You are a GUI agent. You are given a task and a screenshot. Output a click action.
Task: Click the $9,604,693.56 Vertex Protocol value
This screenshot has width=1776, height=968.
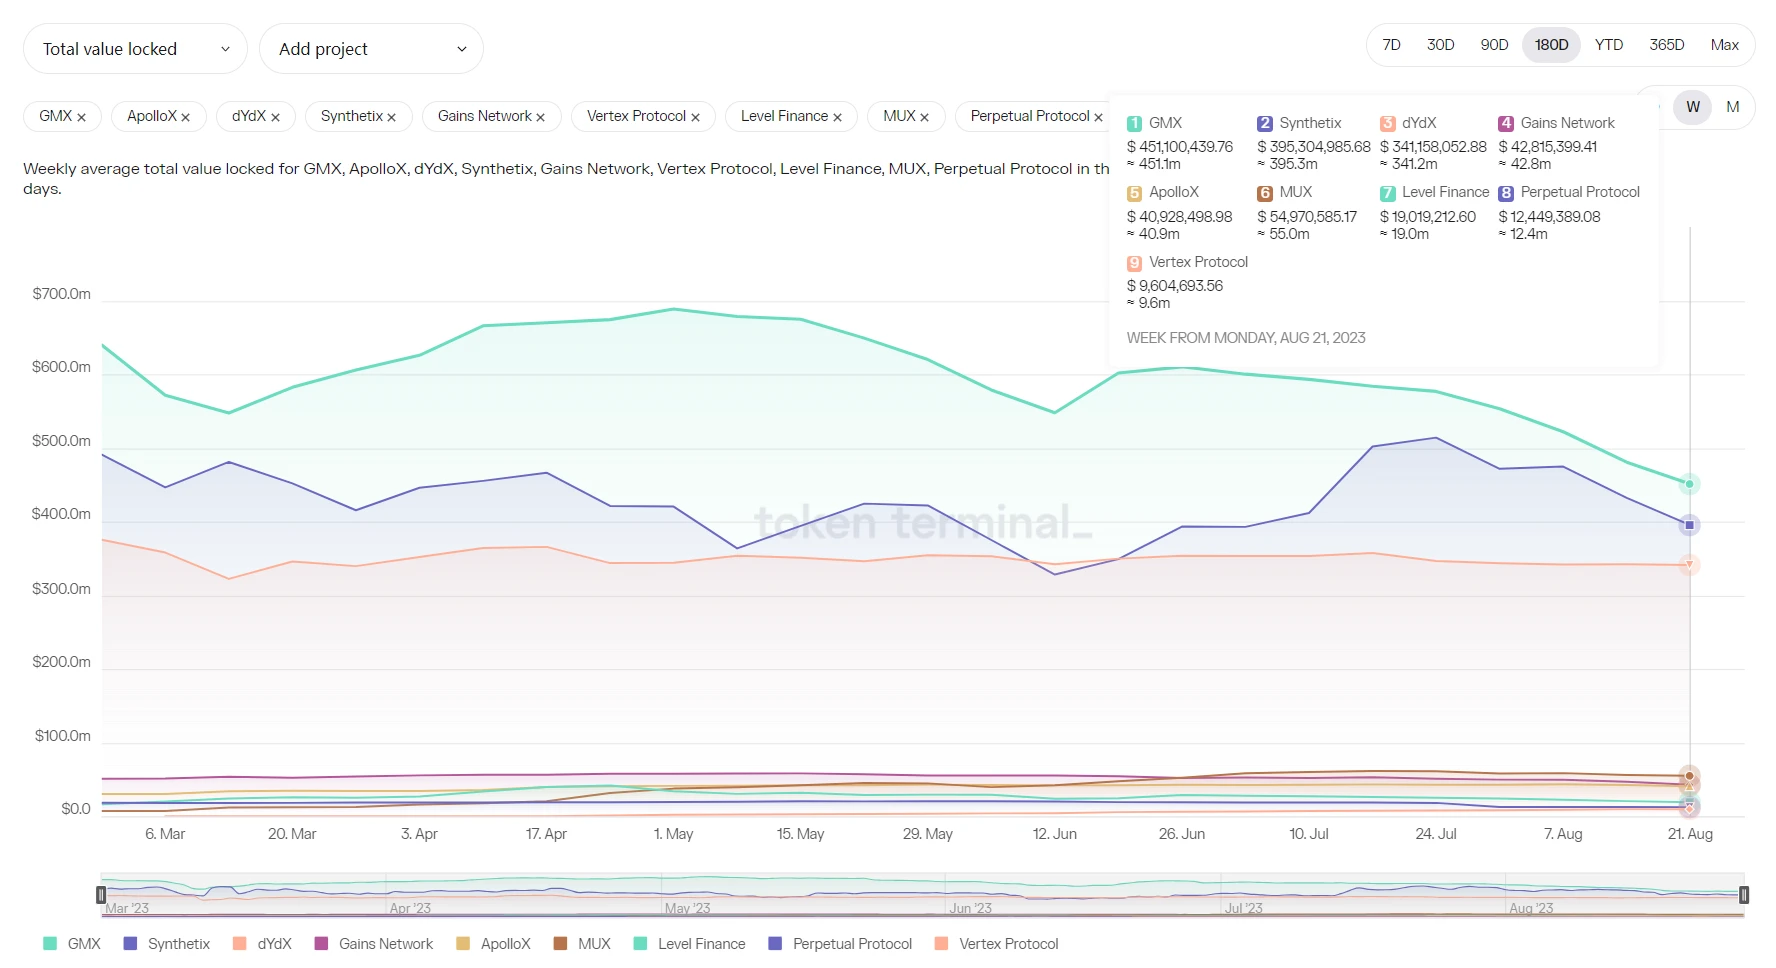coord(1175,286)
